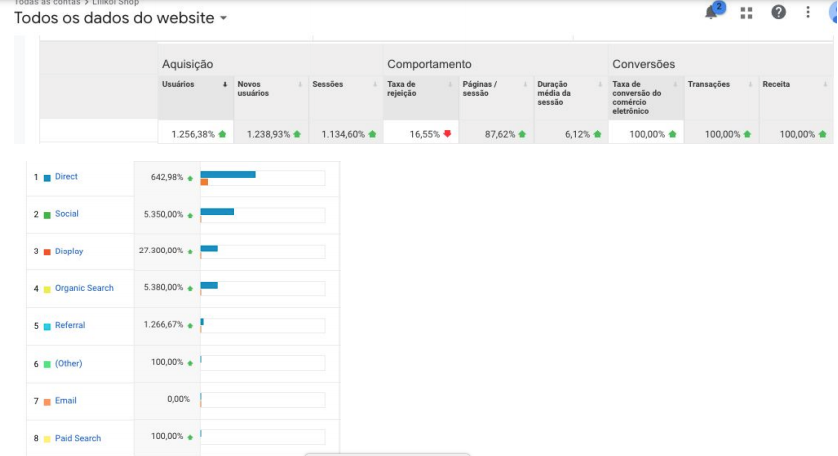
Task: Click the red down arrow beside 16,55%
Action: point(447,134)
